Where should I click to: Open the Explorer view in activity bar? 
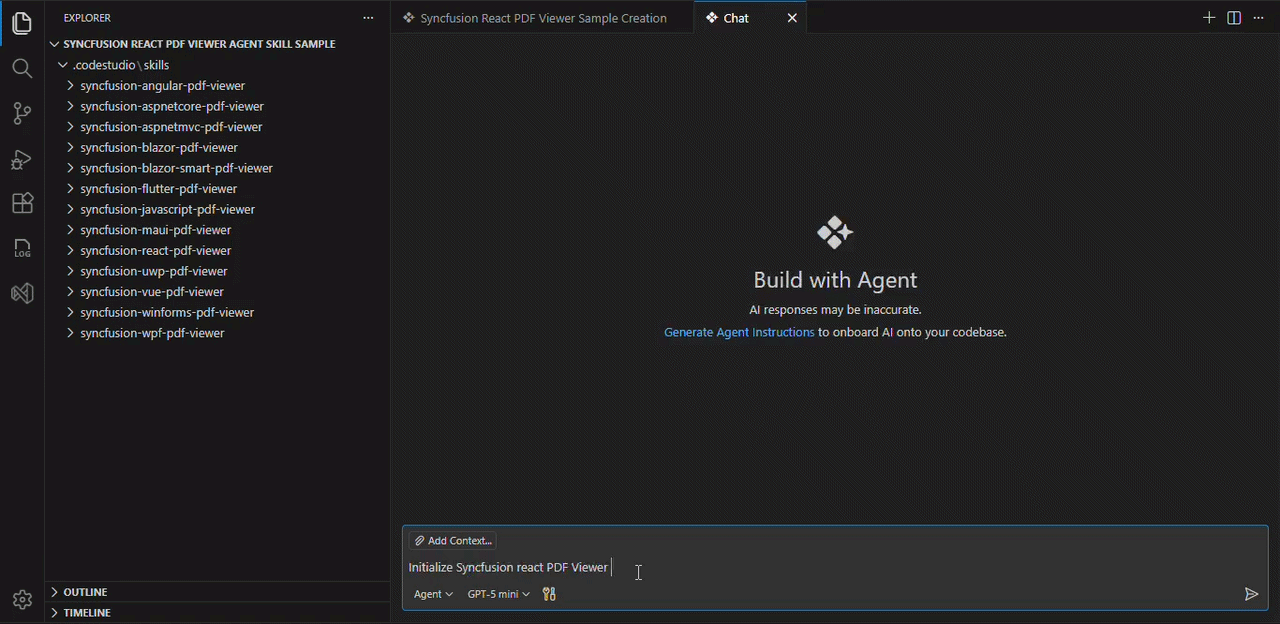pos(22,23)
